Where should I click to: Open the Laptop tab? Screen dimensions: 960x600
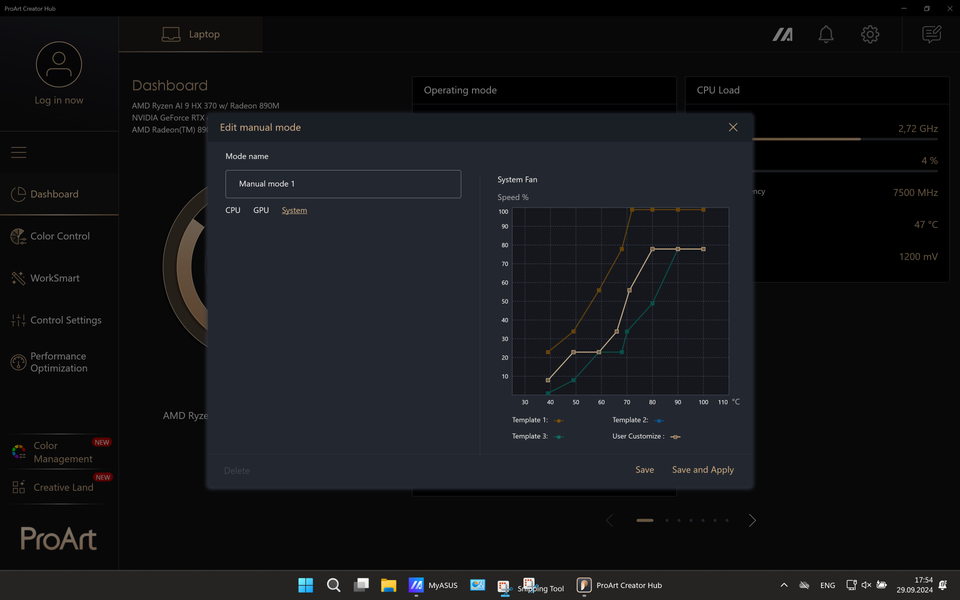coord(190,34)
